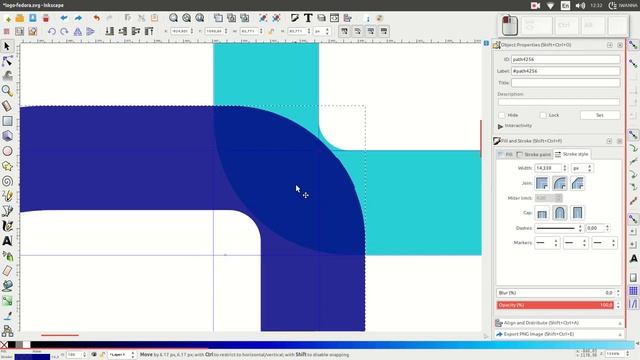Toggle the Lock checkbox
The width and height of the screenshot is (640, 360).
[543, 116]
